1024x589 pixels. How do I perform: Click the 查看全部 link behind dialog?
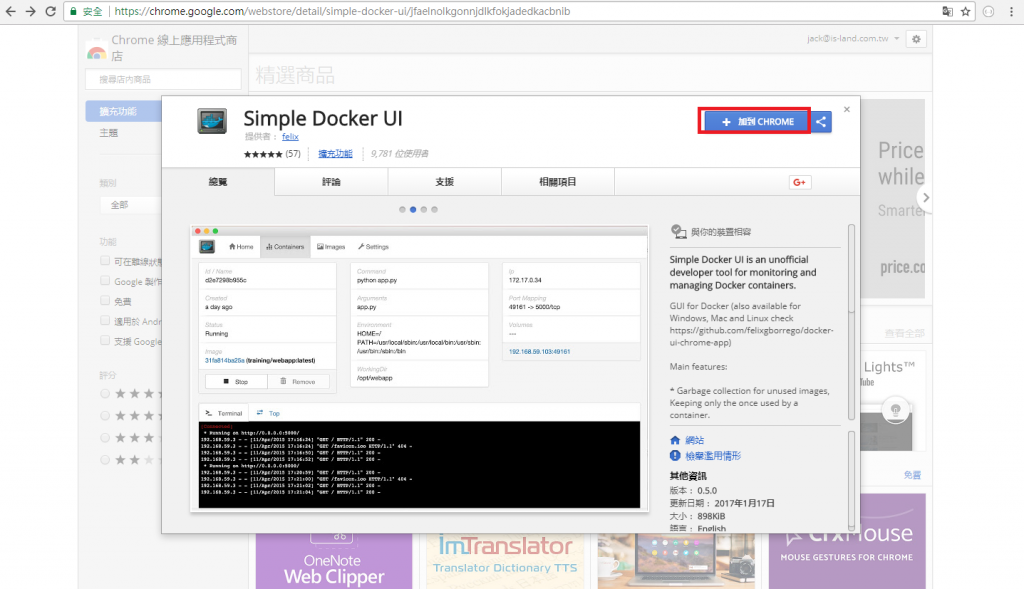pos(904,334)
